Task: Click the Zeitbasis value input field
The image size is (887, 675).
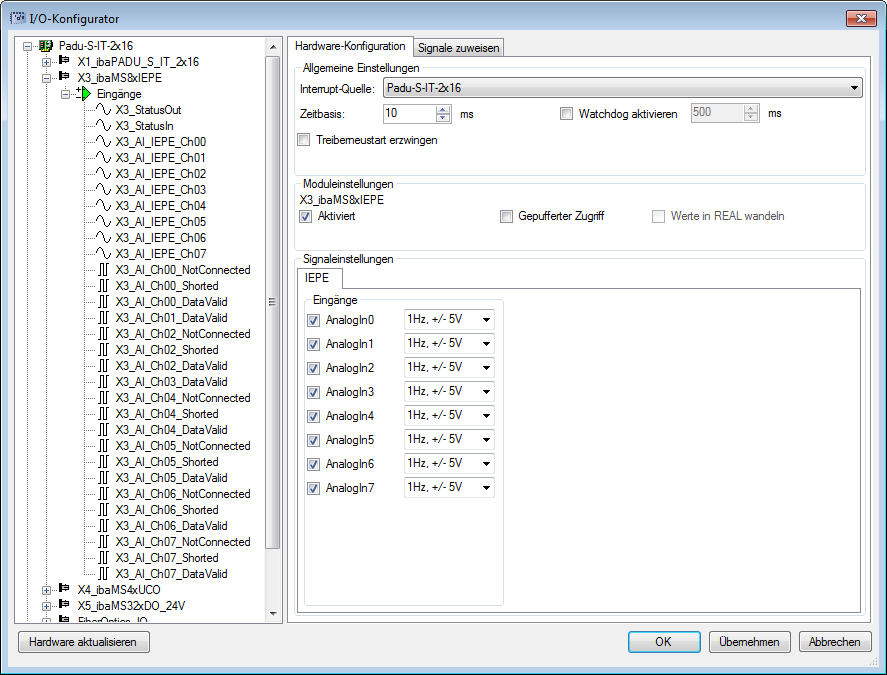Action: pyautogui.click(x=409, y=114)
